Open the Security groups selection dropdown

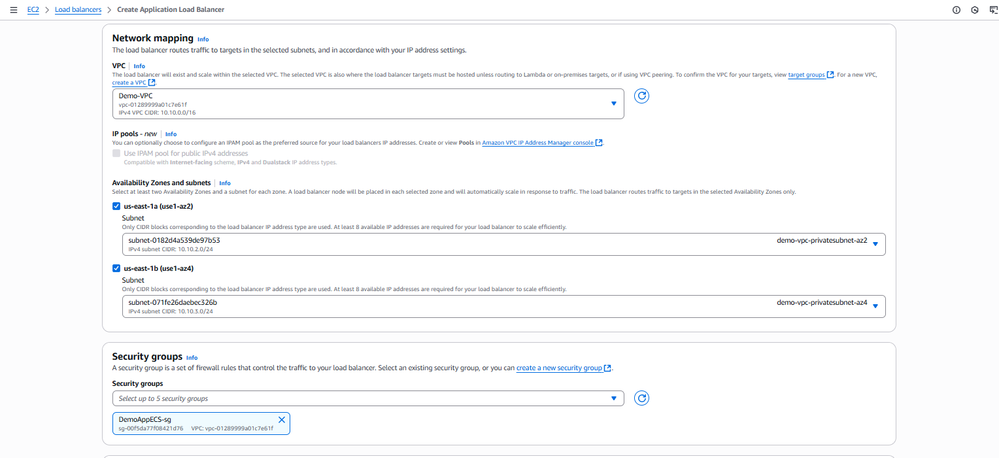[367, 398]
